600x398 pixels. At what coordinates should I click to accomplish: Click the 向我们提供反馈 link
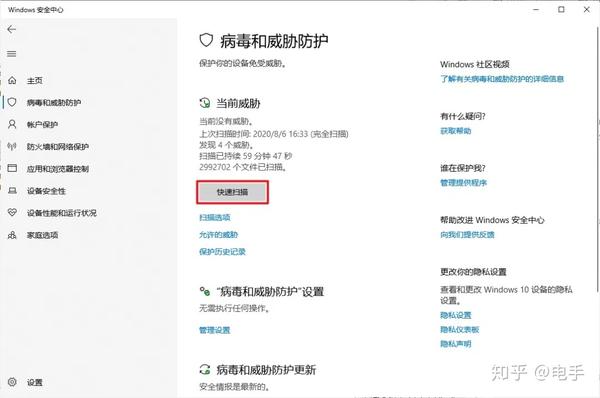(467, 235)
